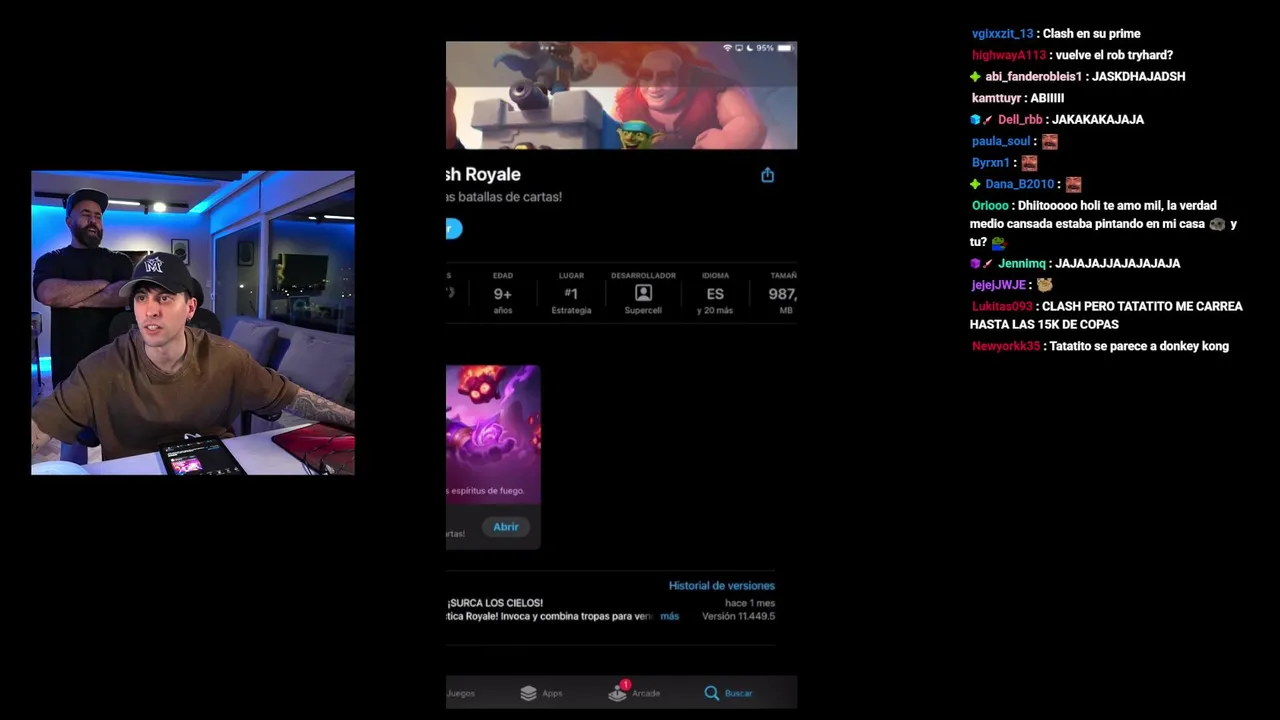Click chat username Dana_B2010

1019,184
